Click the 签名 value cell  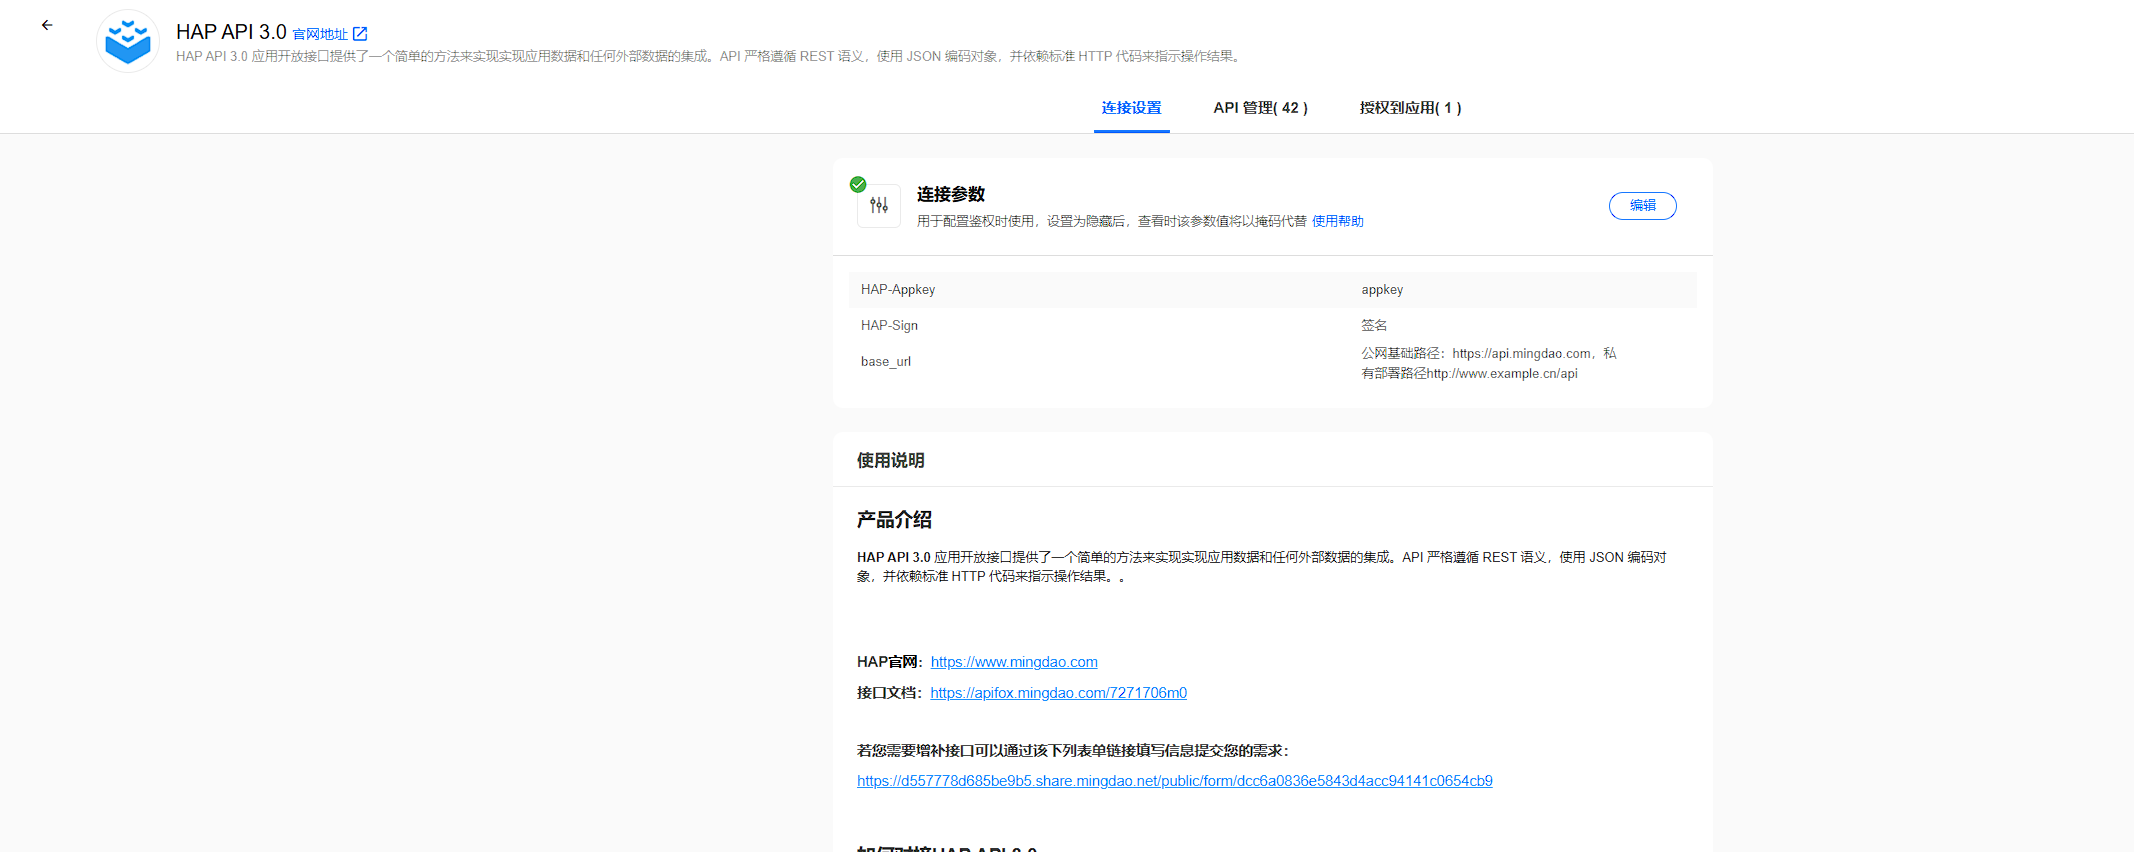coord(1374,325)
